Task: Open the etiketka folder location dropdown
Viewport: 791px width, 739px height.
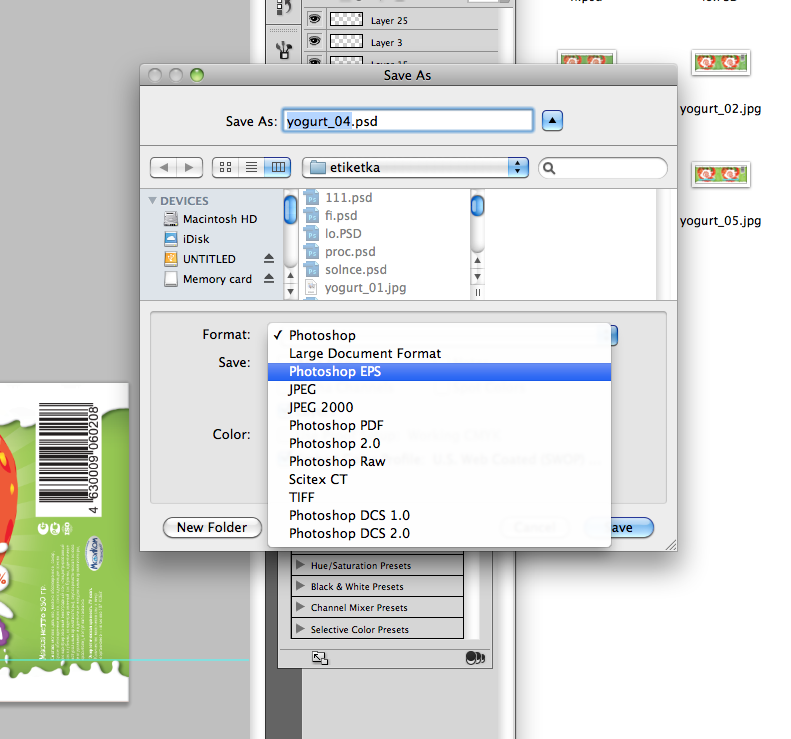Action: point(415,167)
